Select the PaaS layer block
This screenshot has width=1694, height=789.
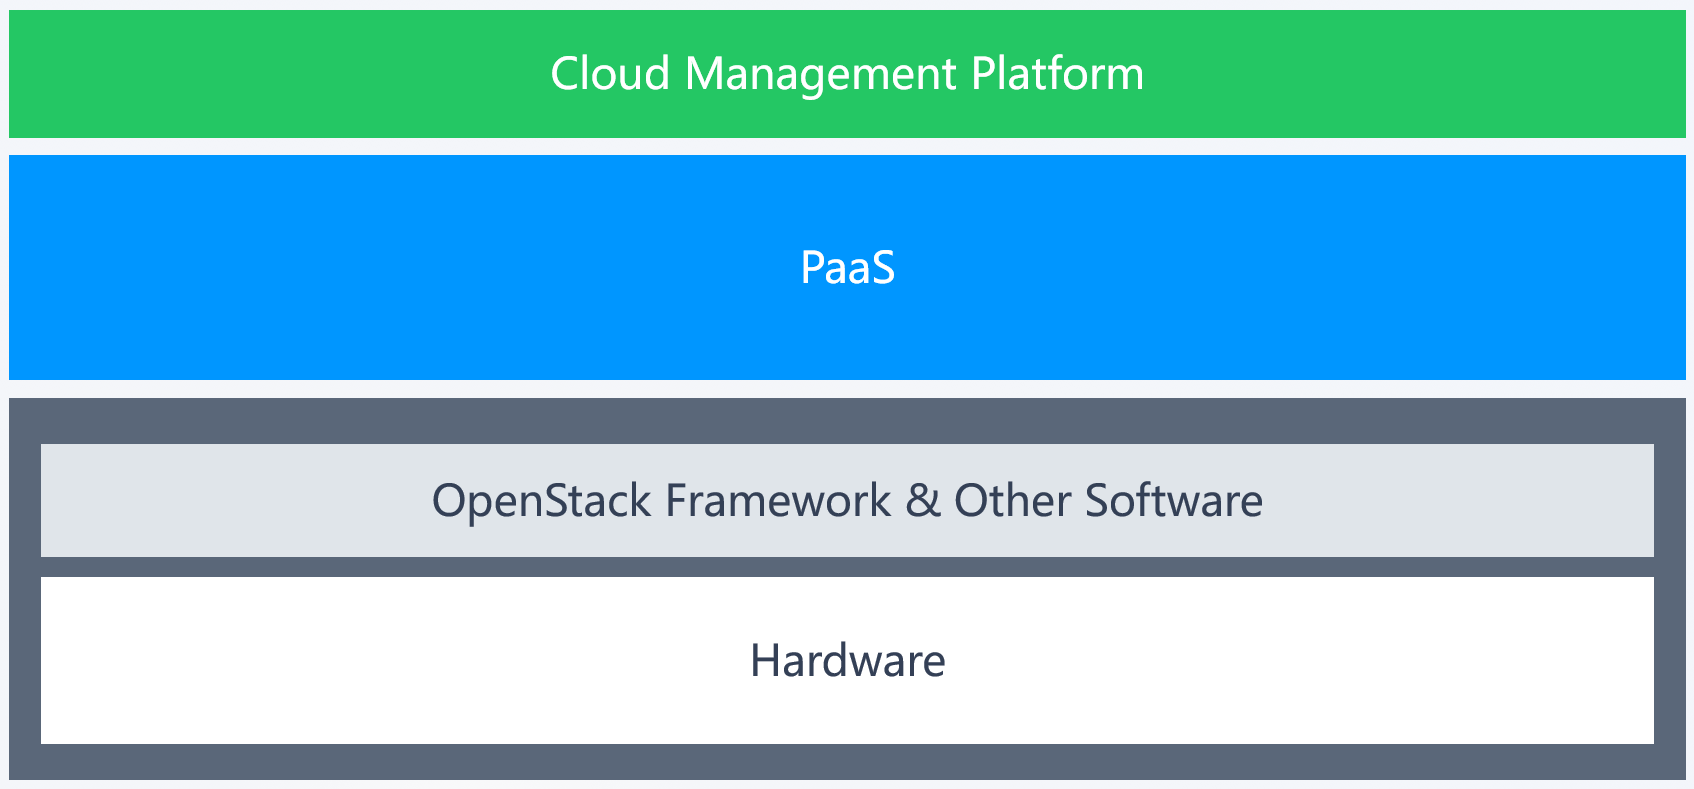(847, 267)
